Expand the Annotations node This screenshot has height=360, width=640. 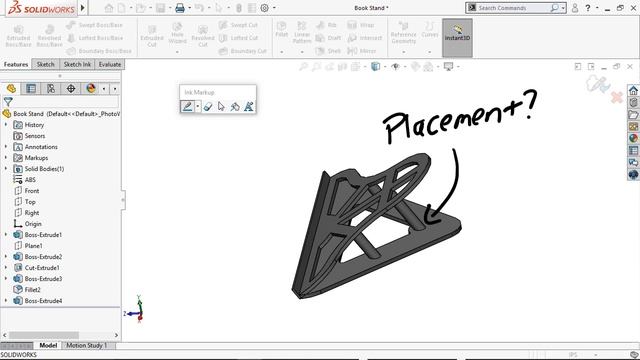coord(6,147)
